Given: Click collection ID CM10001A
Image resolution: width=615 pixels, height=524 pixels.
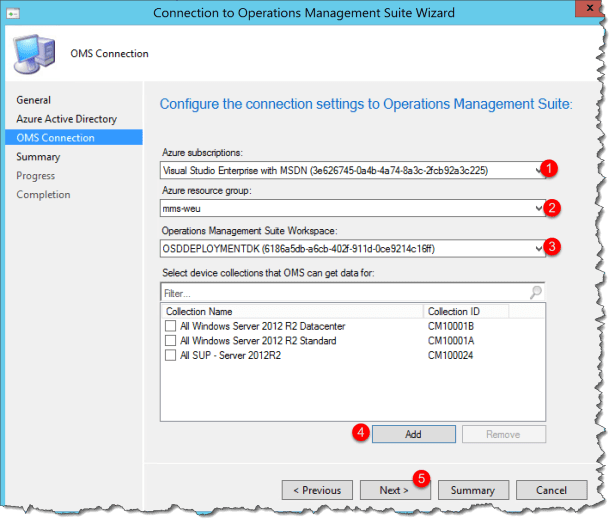Looking at the screenshot, I should [x=451, y=340].
